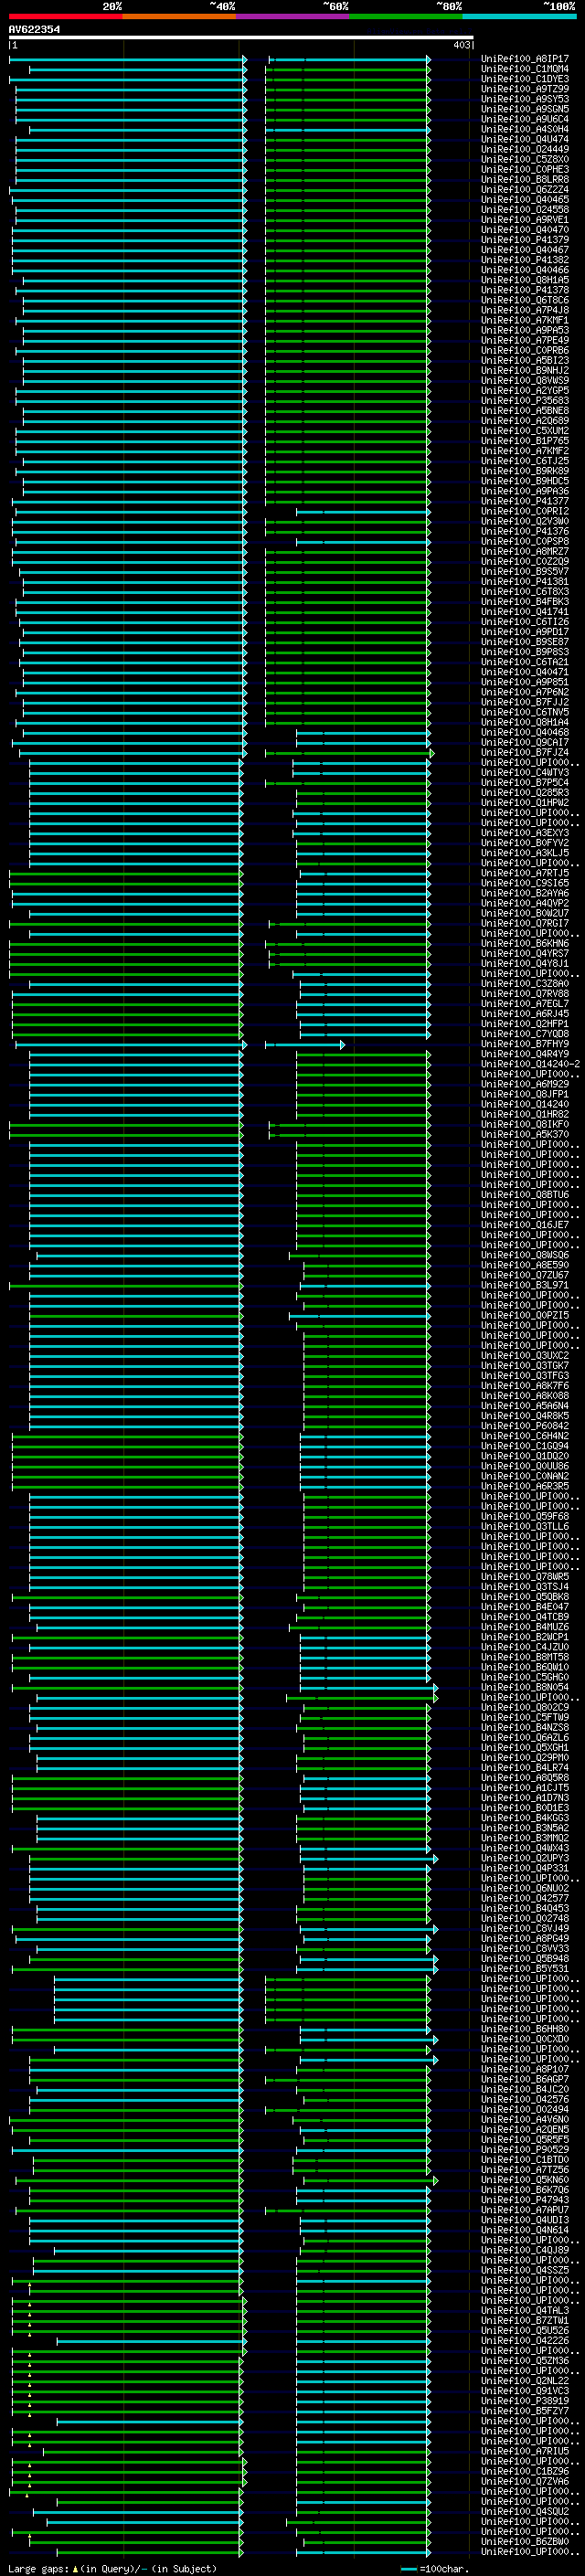Click the UniRef100_Q9CAI7 label
Screen dimensions: 585x2576
click(525, 742)
